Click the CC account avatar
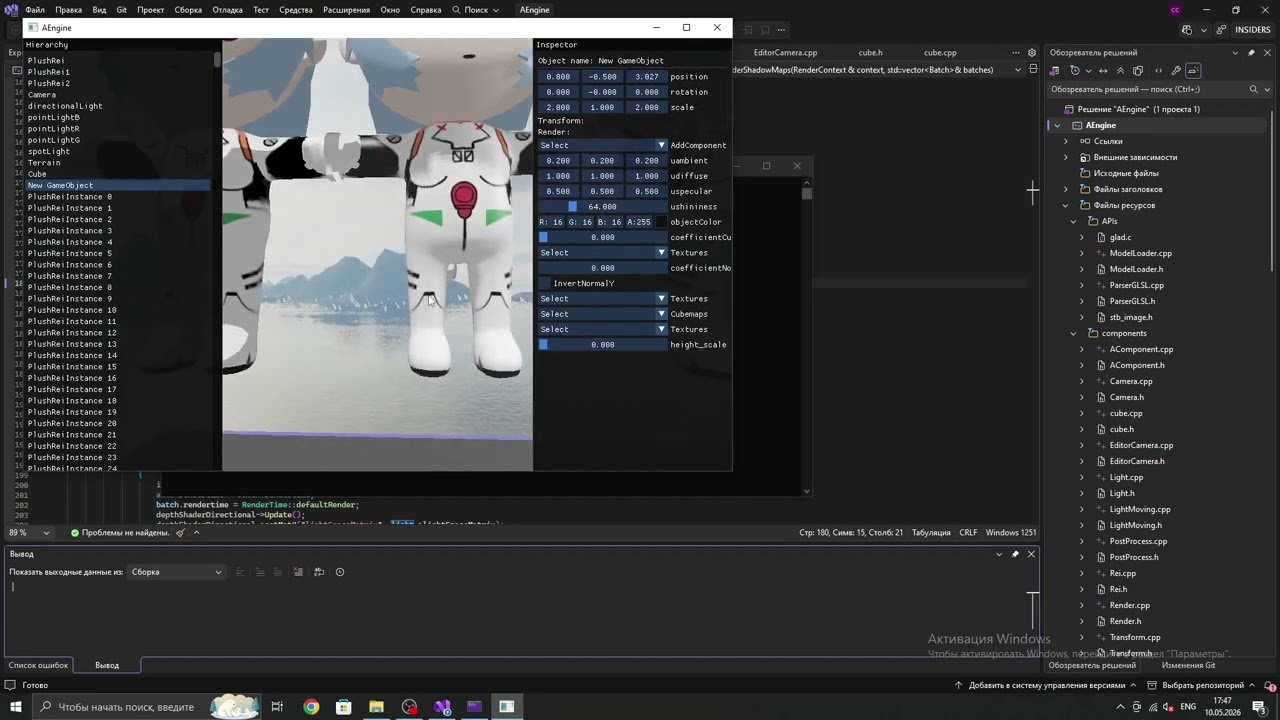The height and width of the screenshot is (720, 1280). pos(1175,10)
